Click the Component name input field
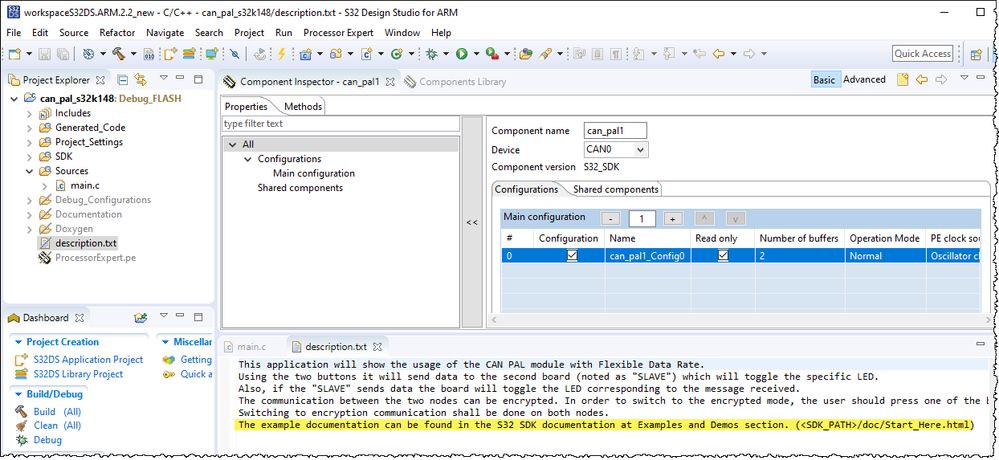Image resolution: width=999 pixels, height=460 pixels. click(x=615, y=131)
